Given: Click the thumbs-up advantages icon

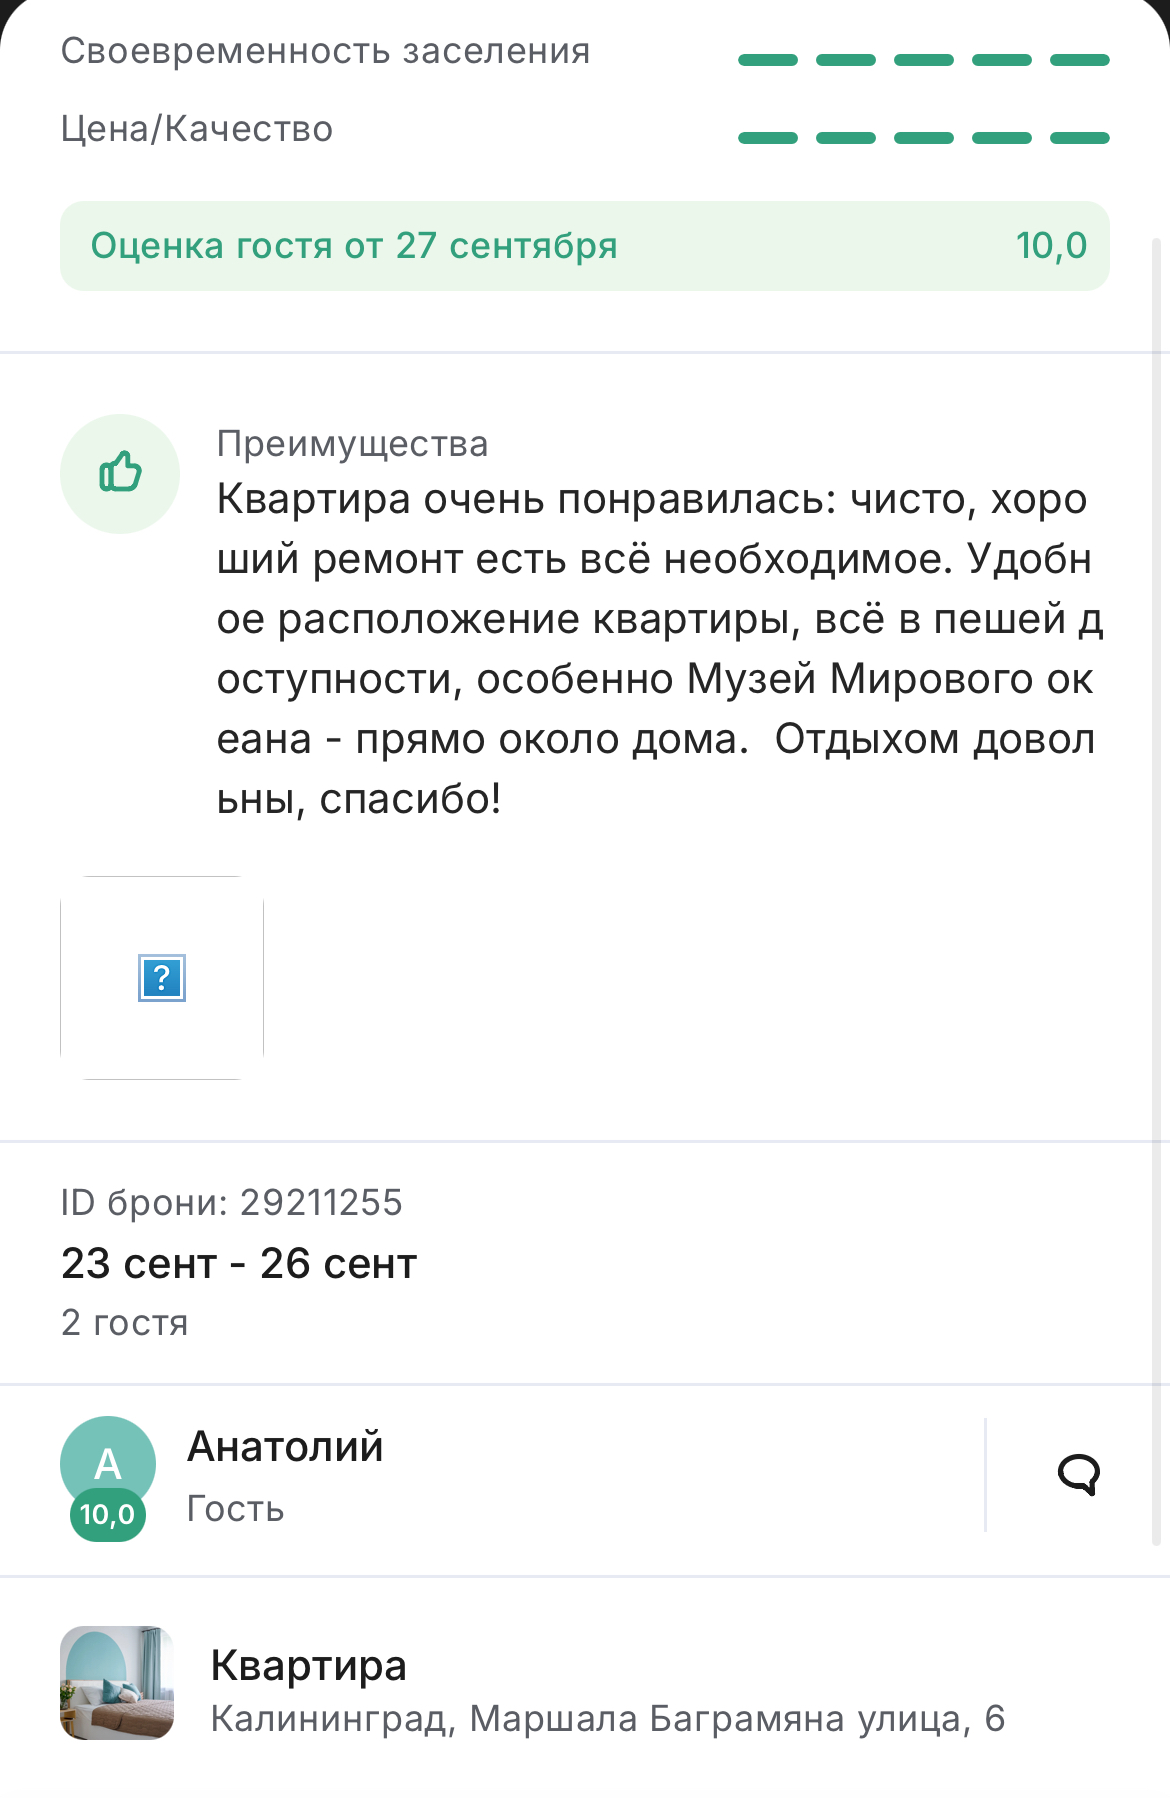Looking at the screenshot, I should (120, 473).
